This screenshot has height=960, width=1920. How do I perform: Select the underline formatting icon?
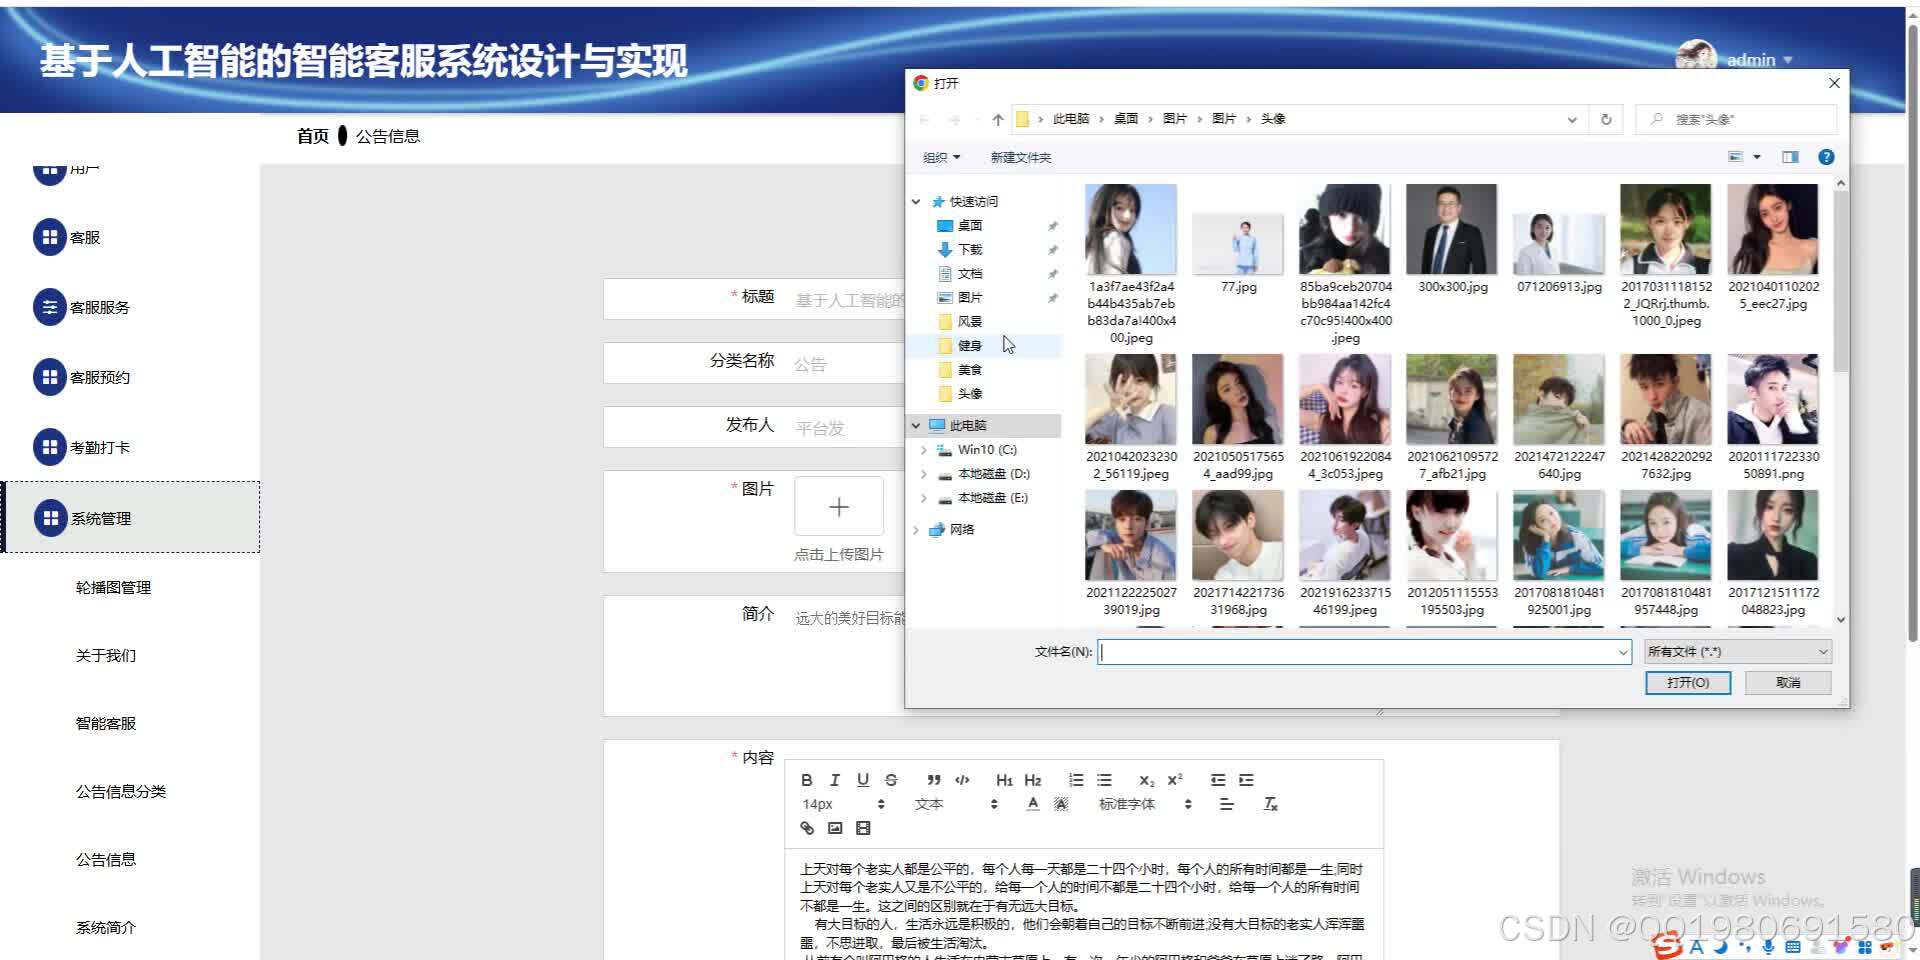point(862,780)
